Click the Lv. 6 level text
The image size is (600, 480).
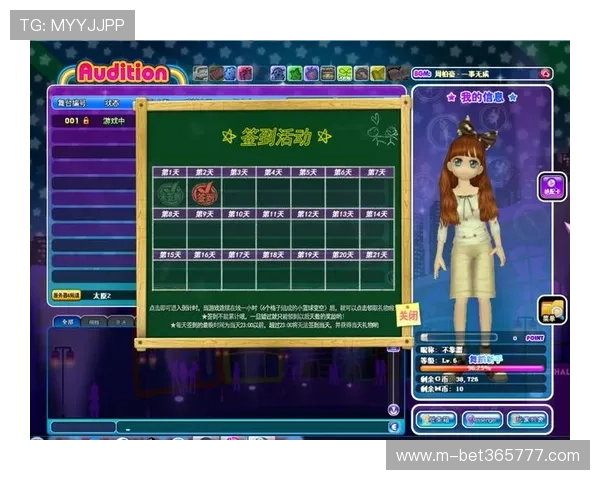click(449, 360)
